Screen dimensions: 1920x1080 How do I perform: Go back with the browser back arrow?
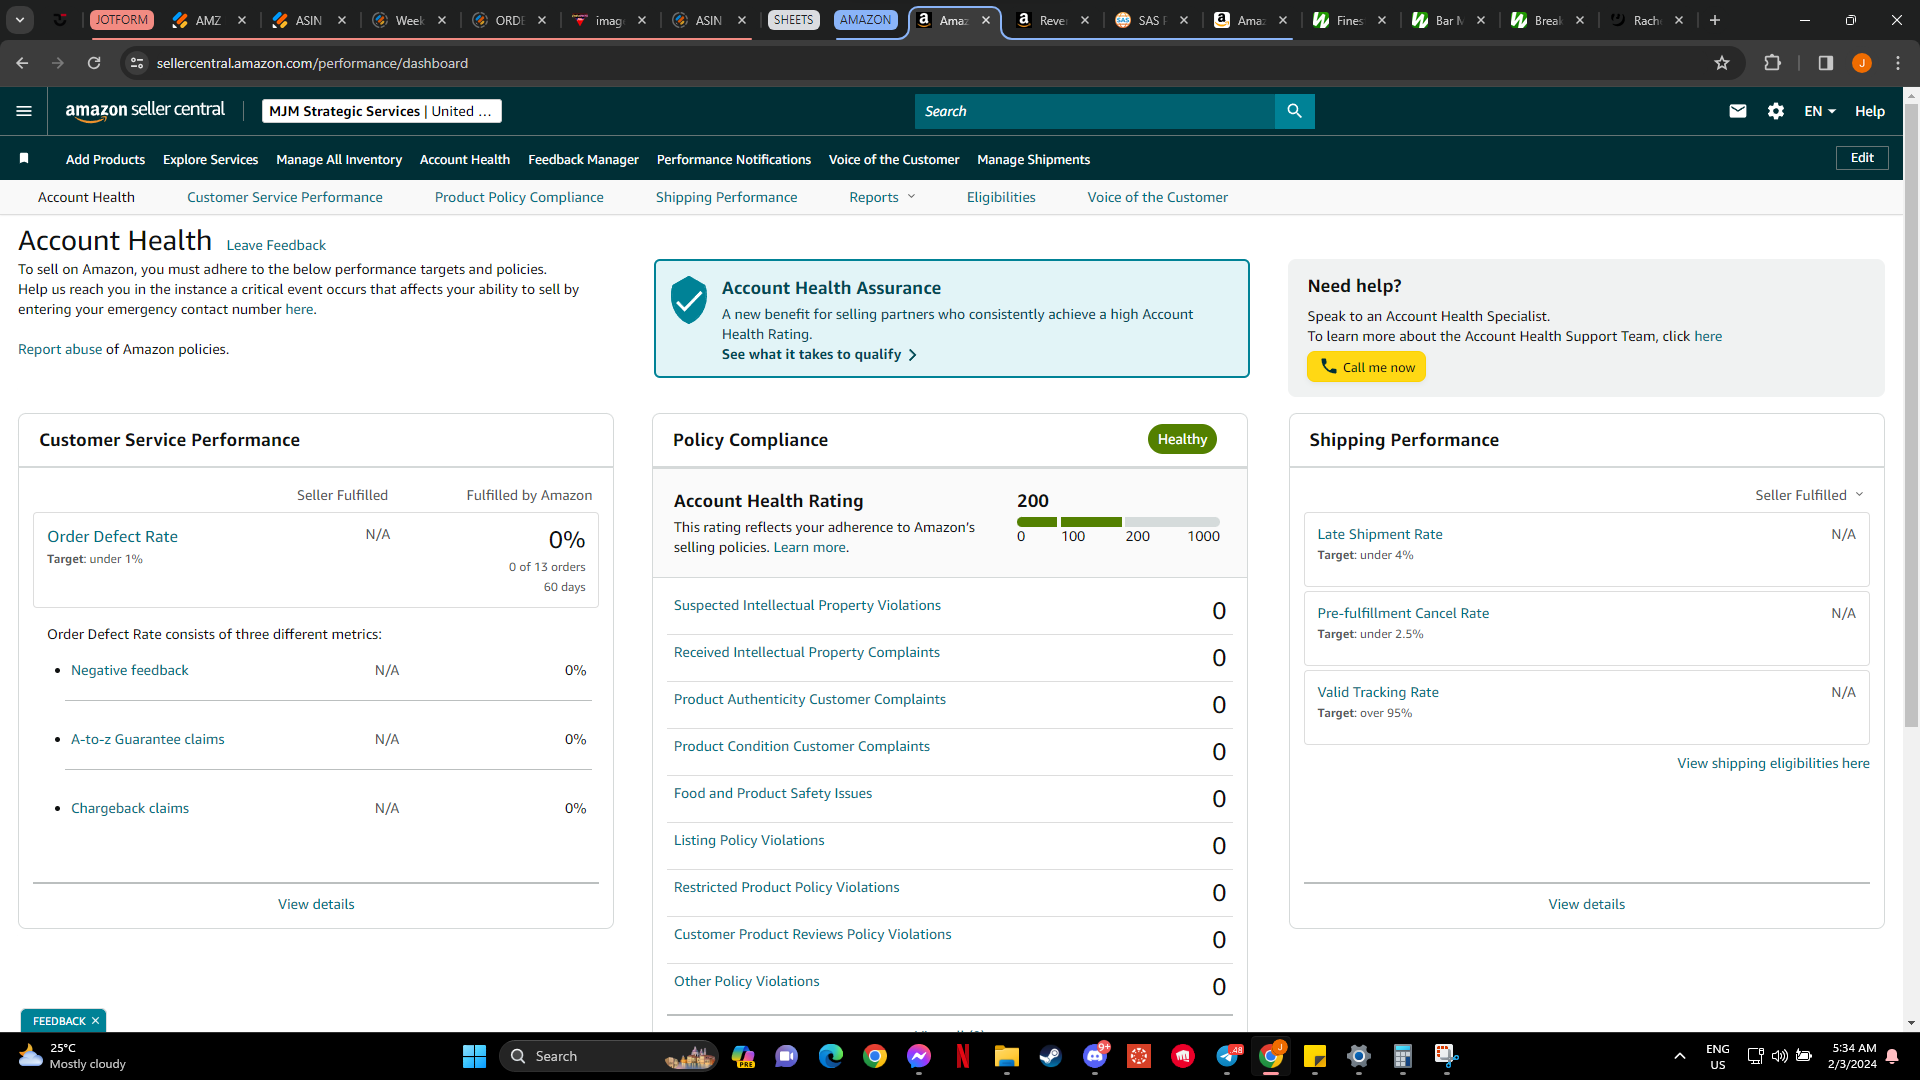click(x=22, y=63)
